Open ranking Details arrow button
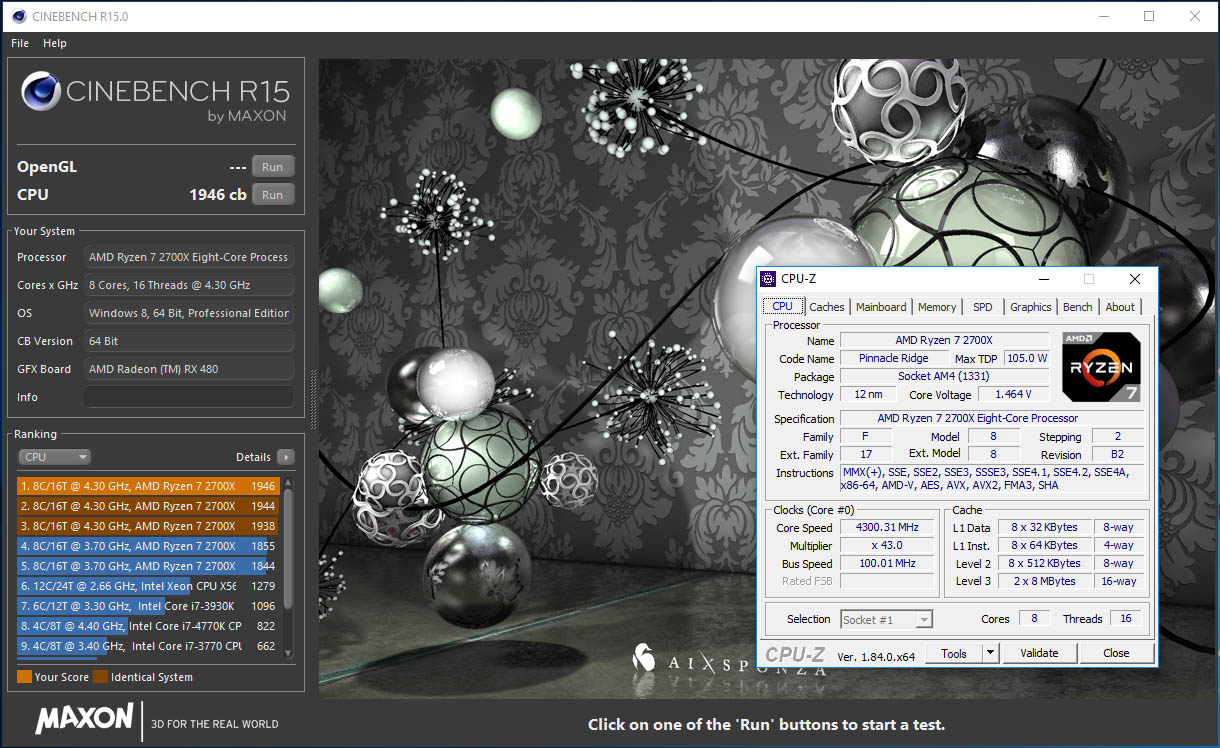Screen dimensions: 1220x748 pyautogui.click(x=286, y=457)
